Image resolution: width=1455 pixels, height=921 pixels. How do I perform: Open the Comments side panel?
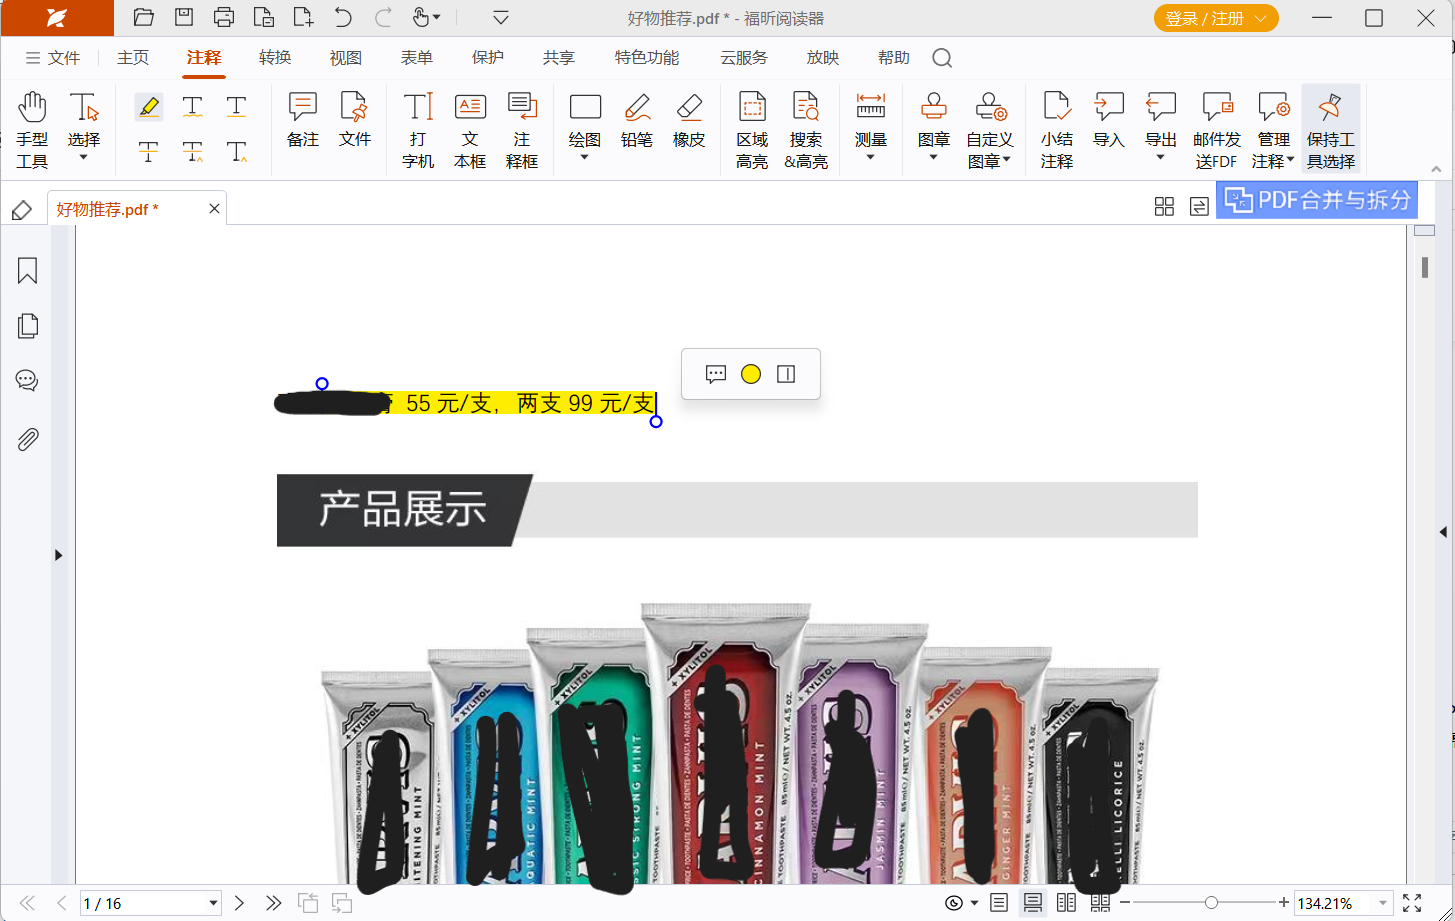click(x=27, y=380)
